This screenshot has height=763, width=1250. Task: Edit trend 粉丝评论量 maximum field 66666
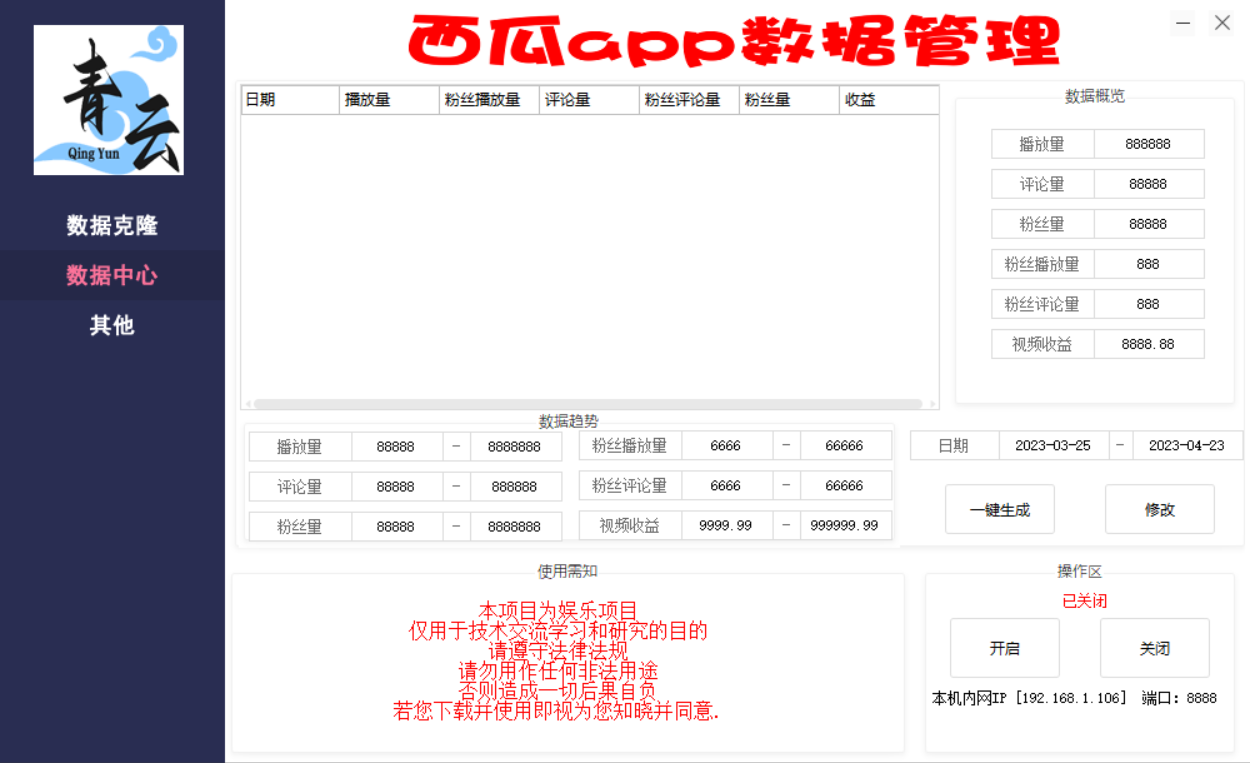pyautogui.click(x=845, y=486)
